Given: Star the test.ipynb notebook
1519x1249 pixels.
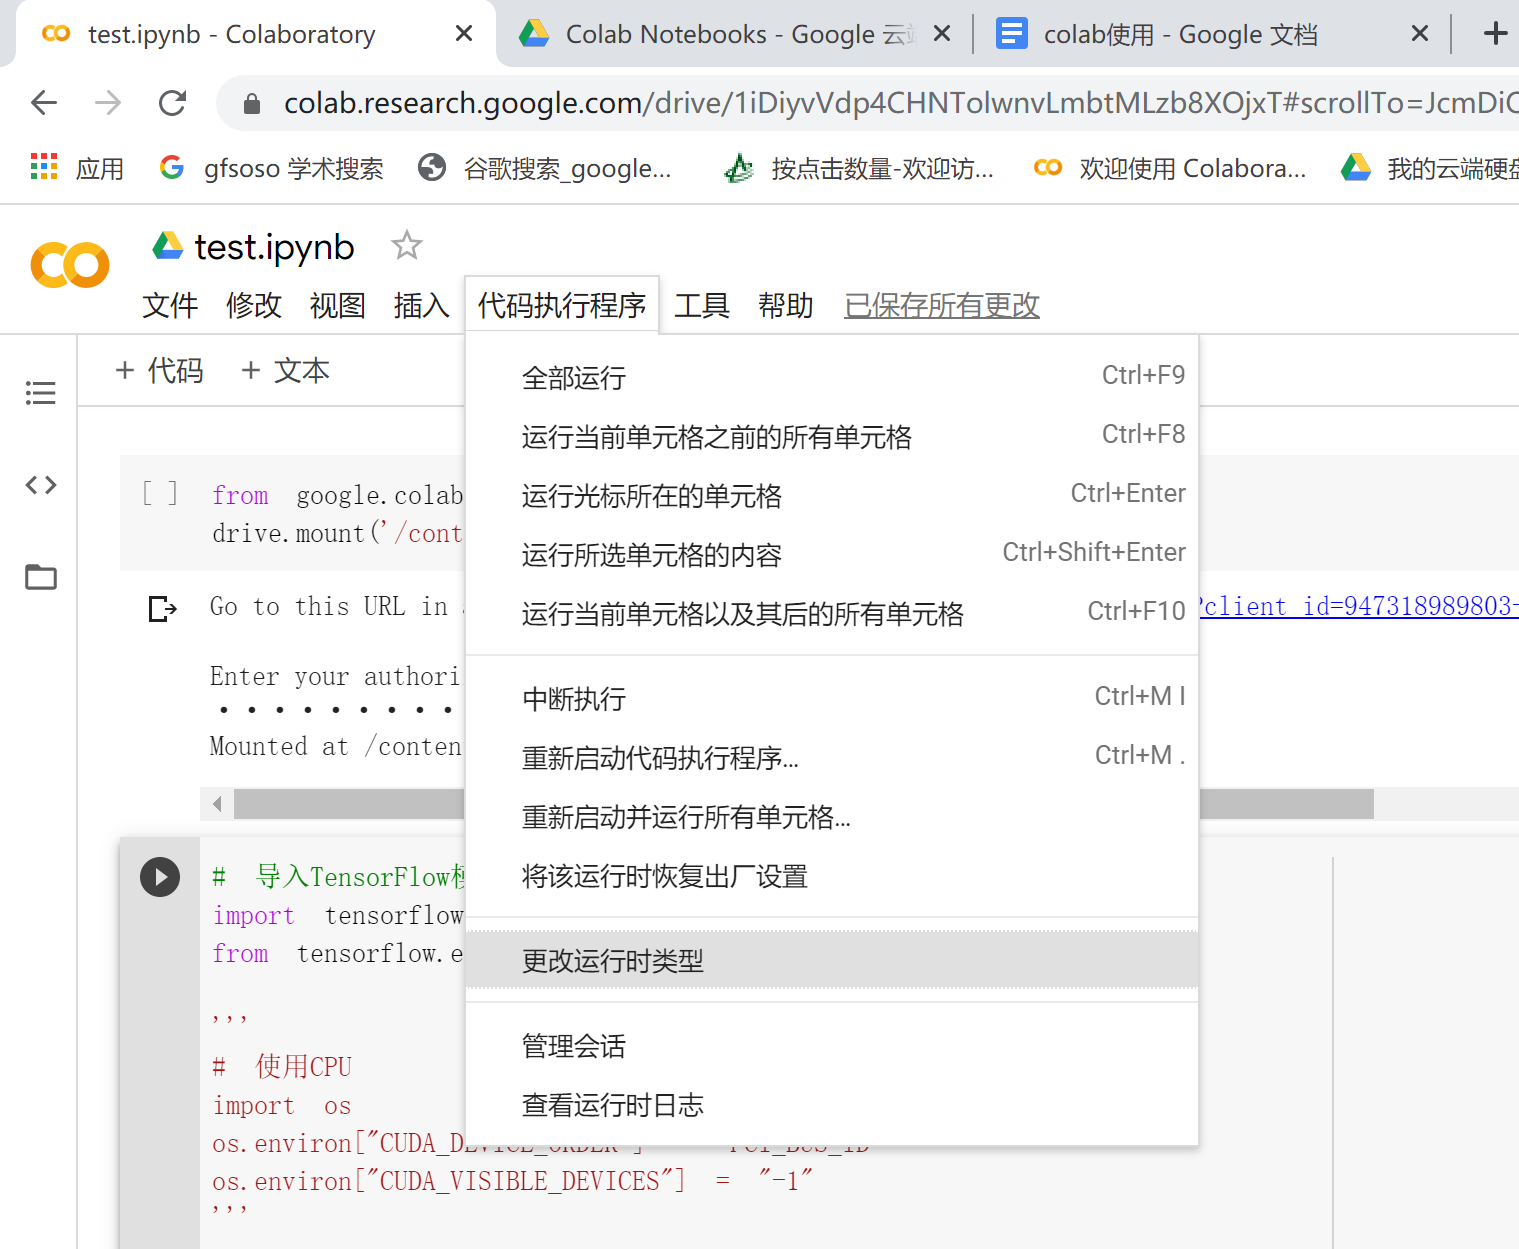Looking at the screenshot, I should tap(406, 245).
